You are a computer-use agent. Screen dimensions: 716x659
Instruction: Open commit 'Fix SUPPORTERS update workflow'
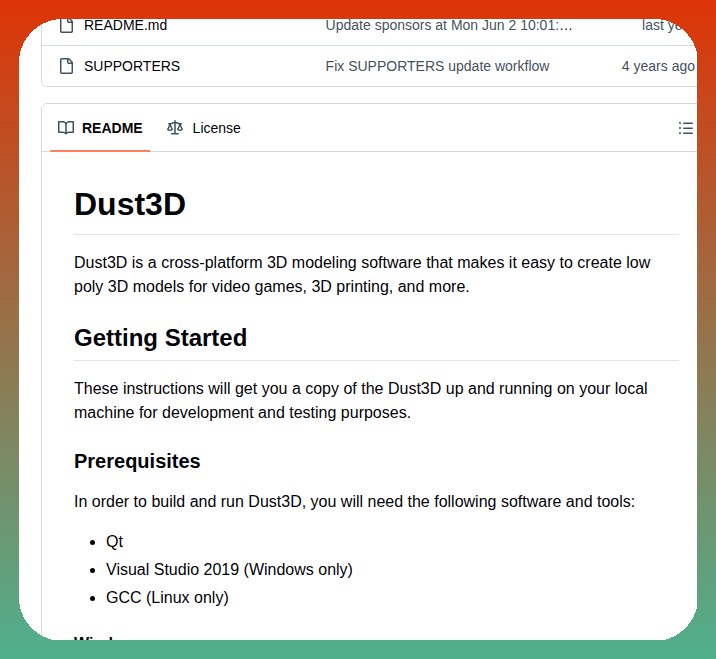pos(437,66)
